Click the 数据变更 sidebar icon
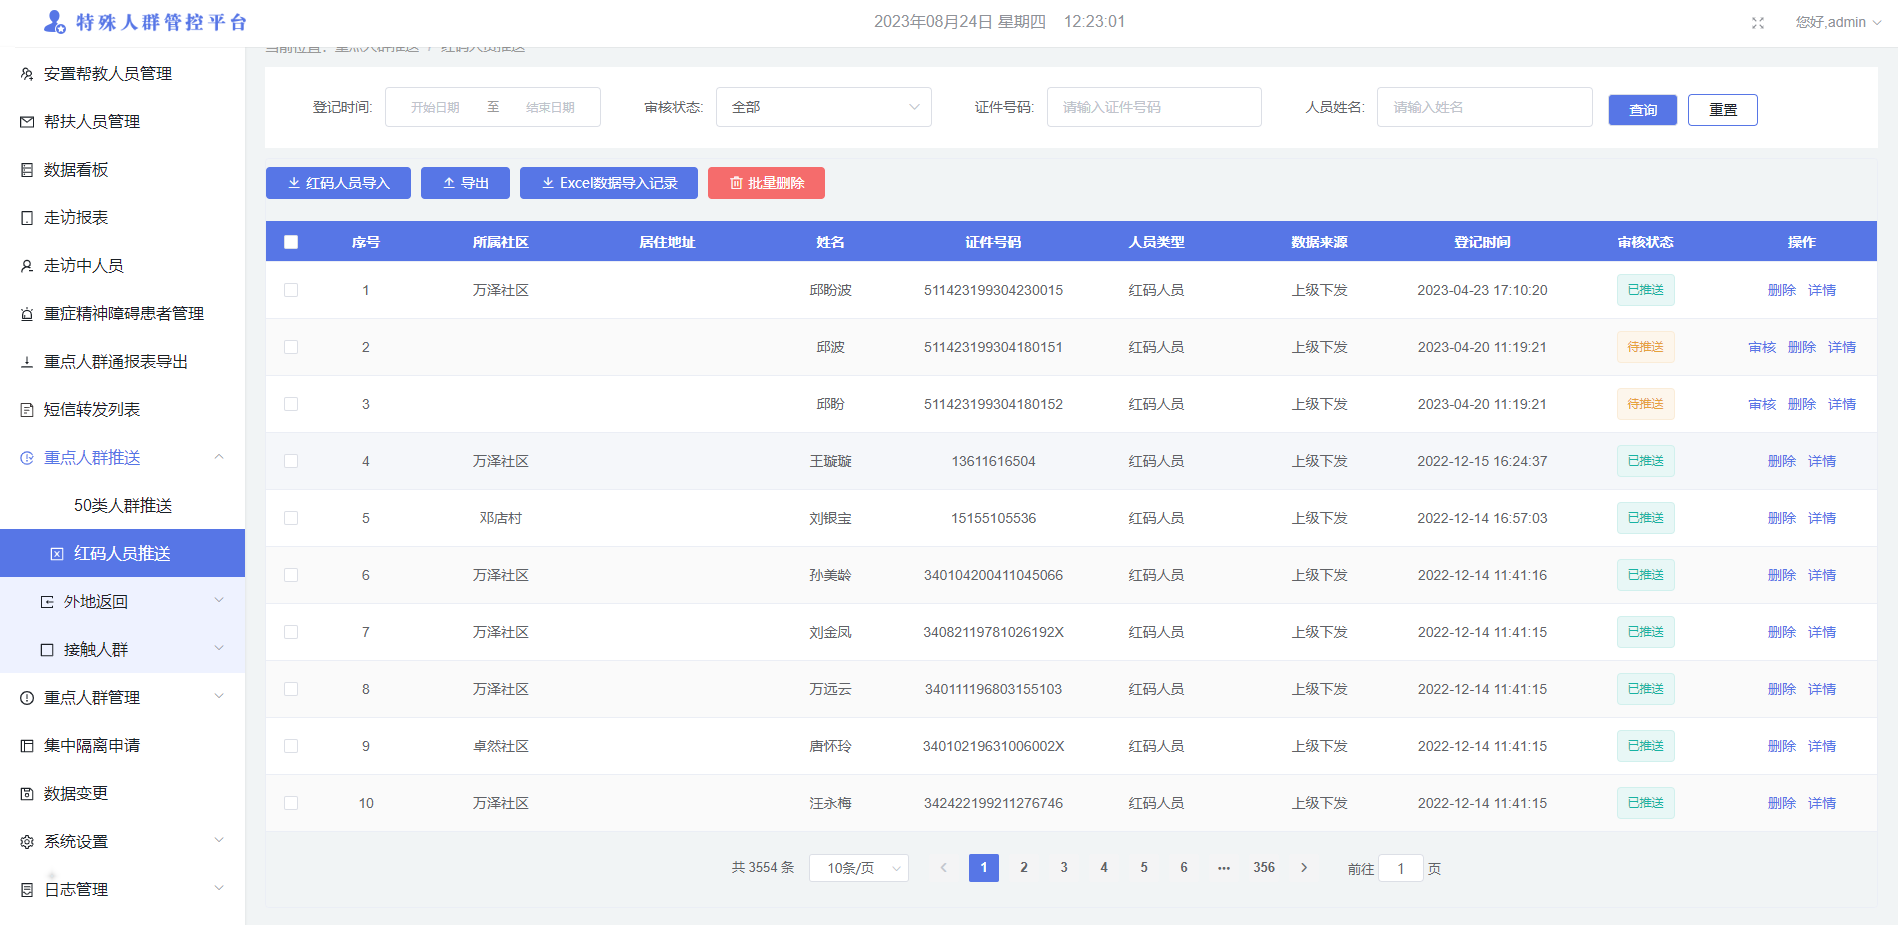1898x925 pixels. [x=27, y=794]
